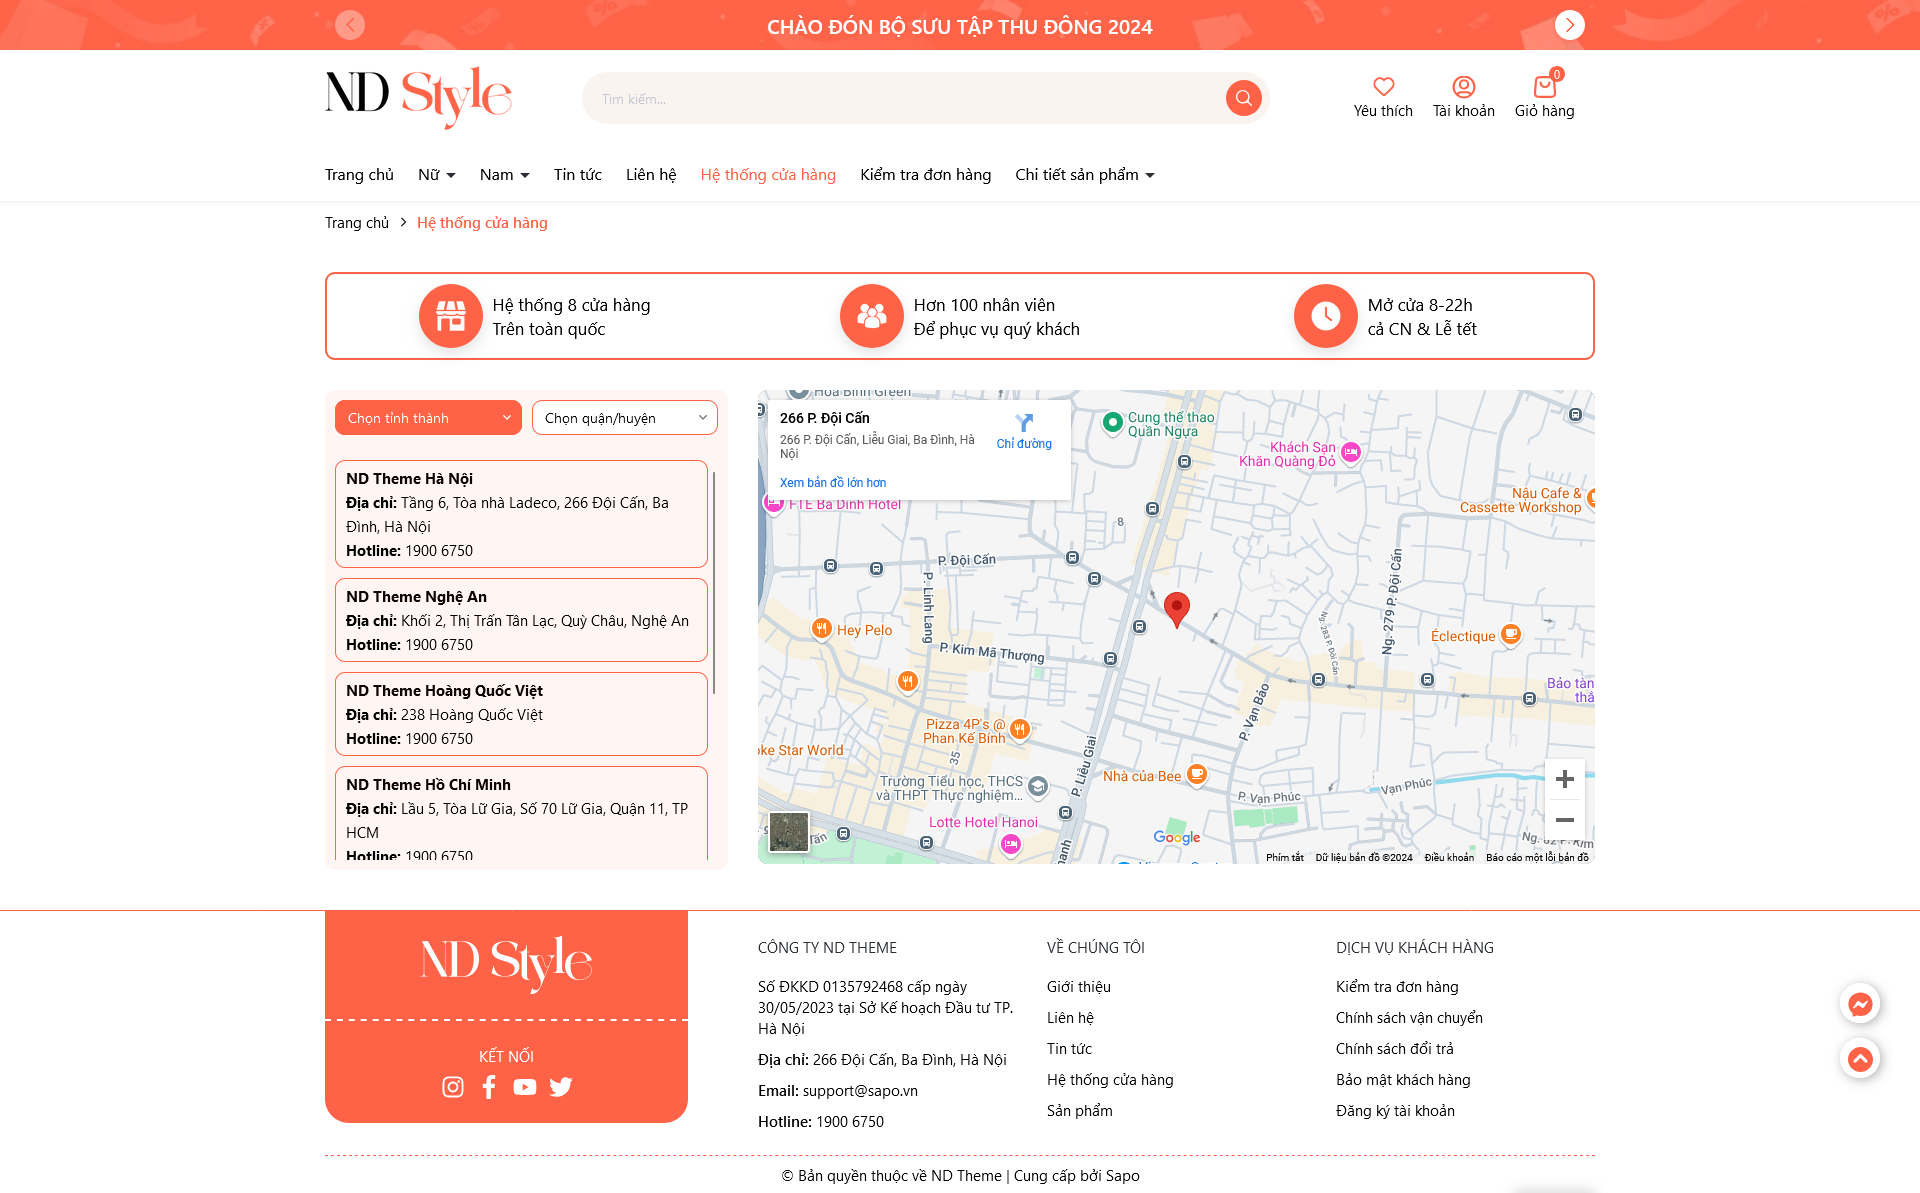Click the store list scrollbar
The height and width of the screenshot is (1193, 1920).
[714, 582]
